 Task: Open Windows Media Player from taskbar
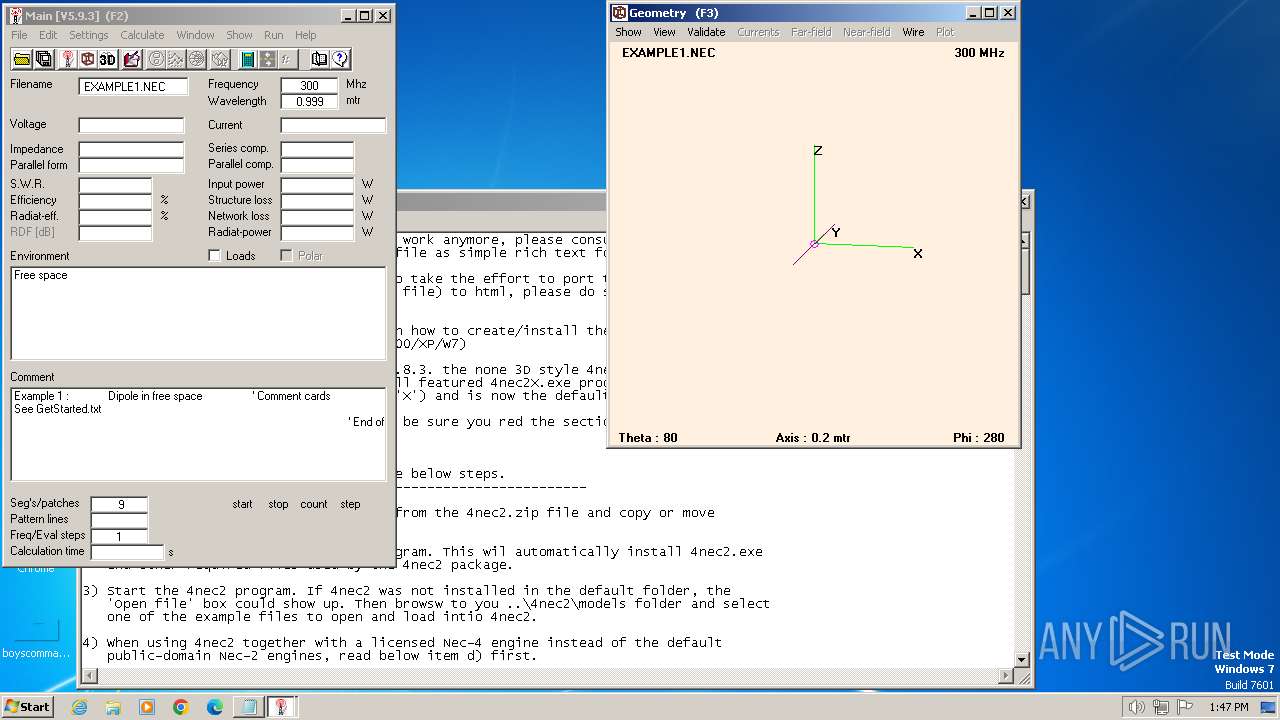[x=147, y=707]
